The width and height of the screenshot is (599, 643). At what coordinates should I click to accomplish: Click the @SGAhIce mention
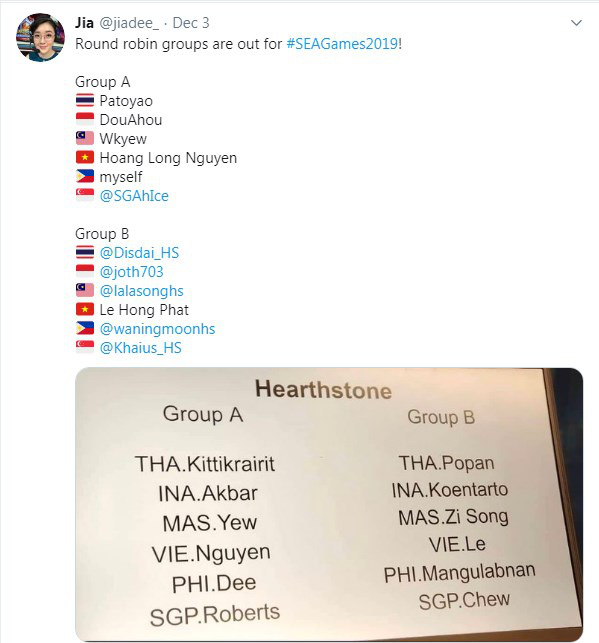coord(134,196)
